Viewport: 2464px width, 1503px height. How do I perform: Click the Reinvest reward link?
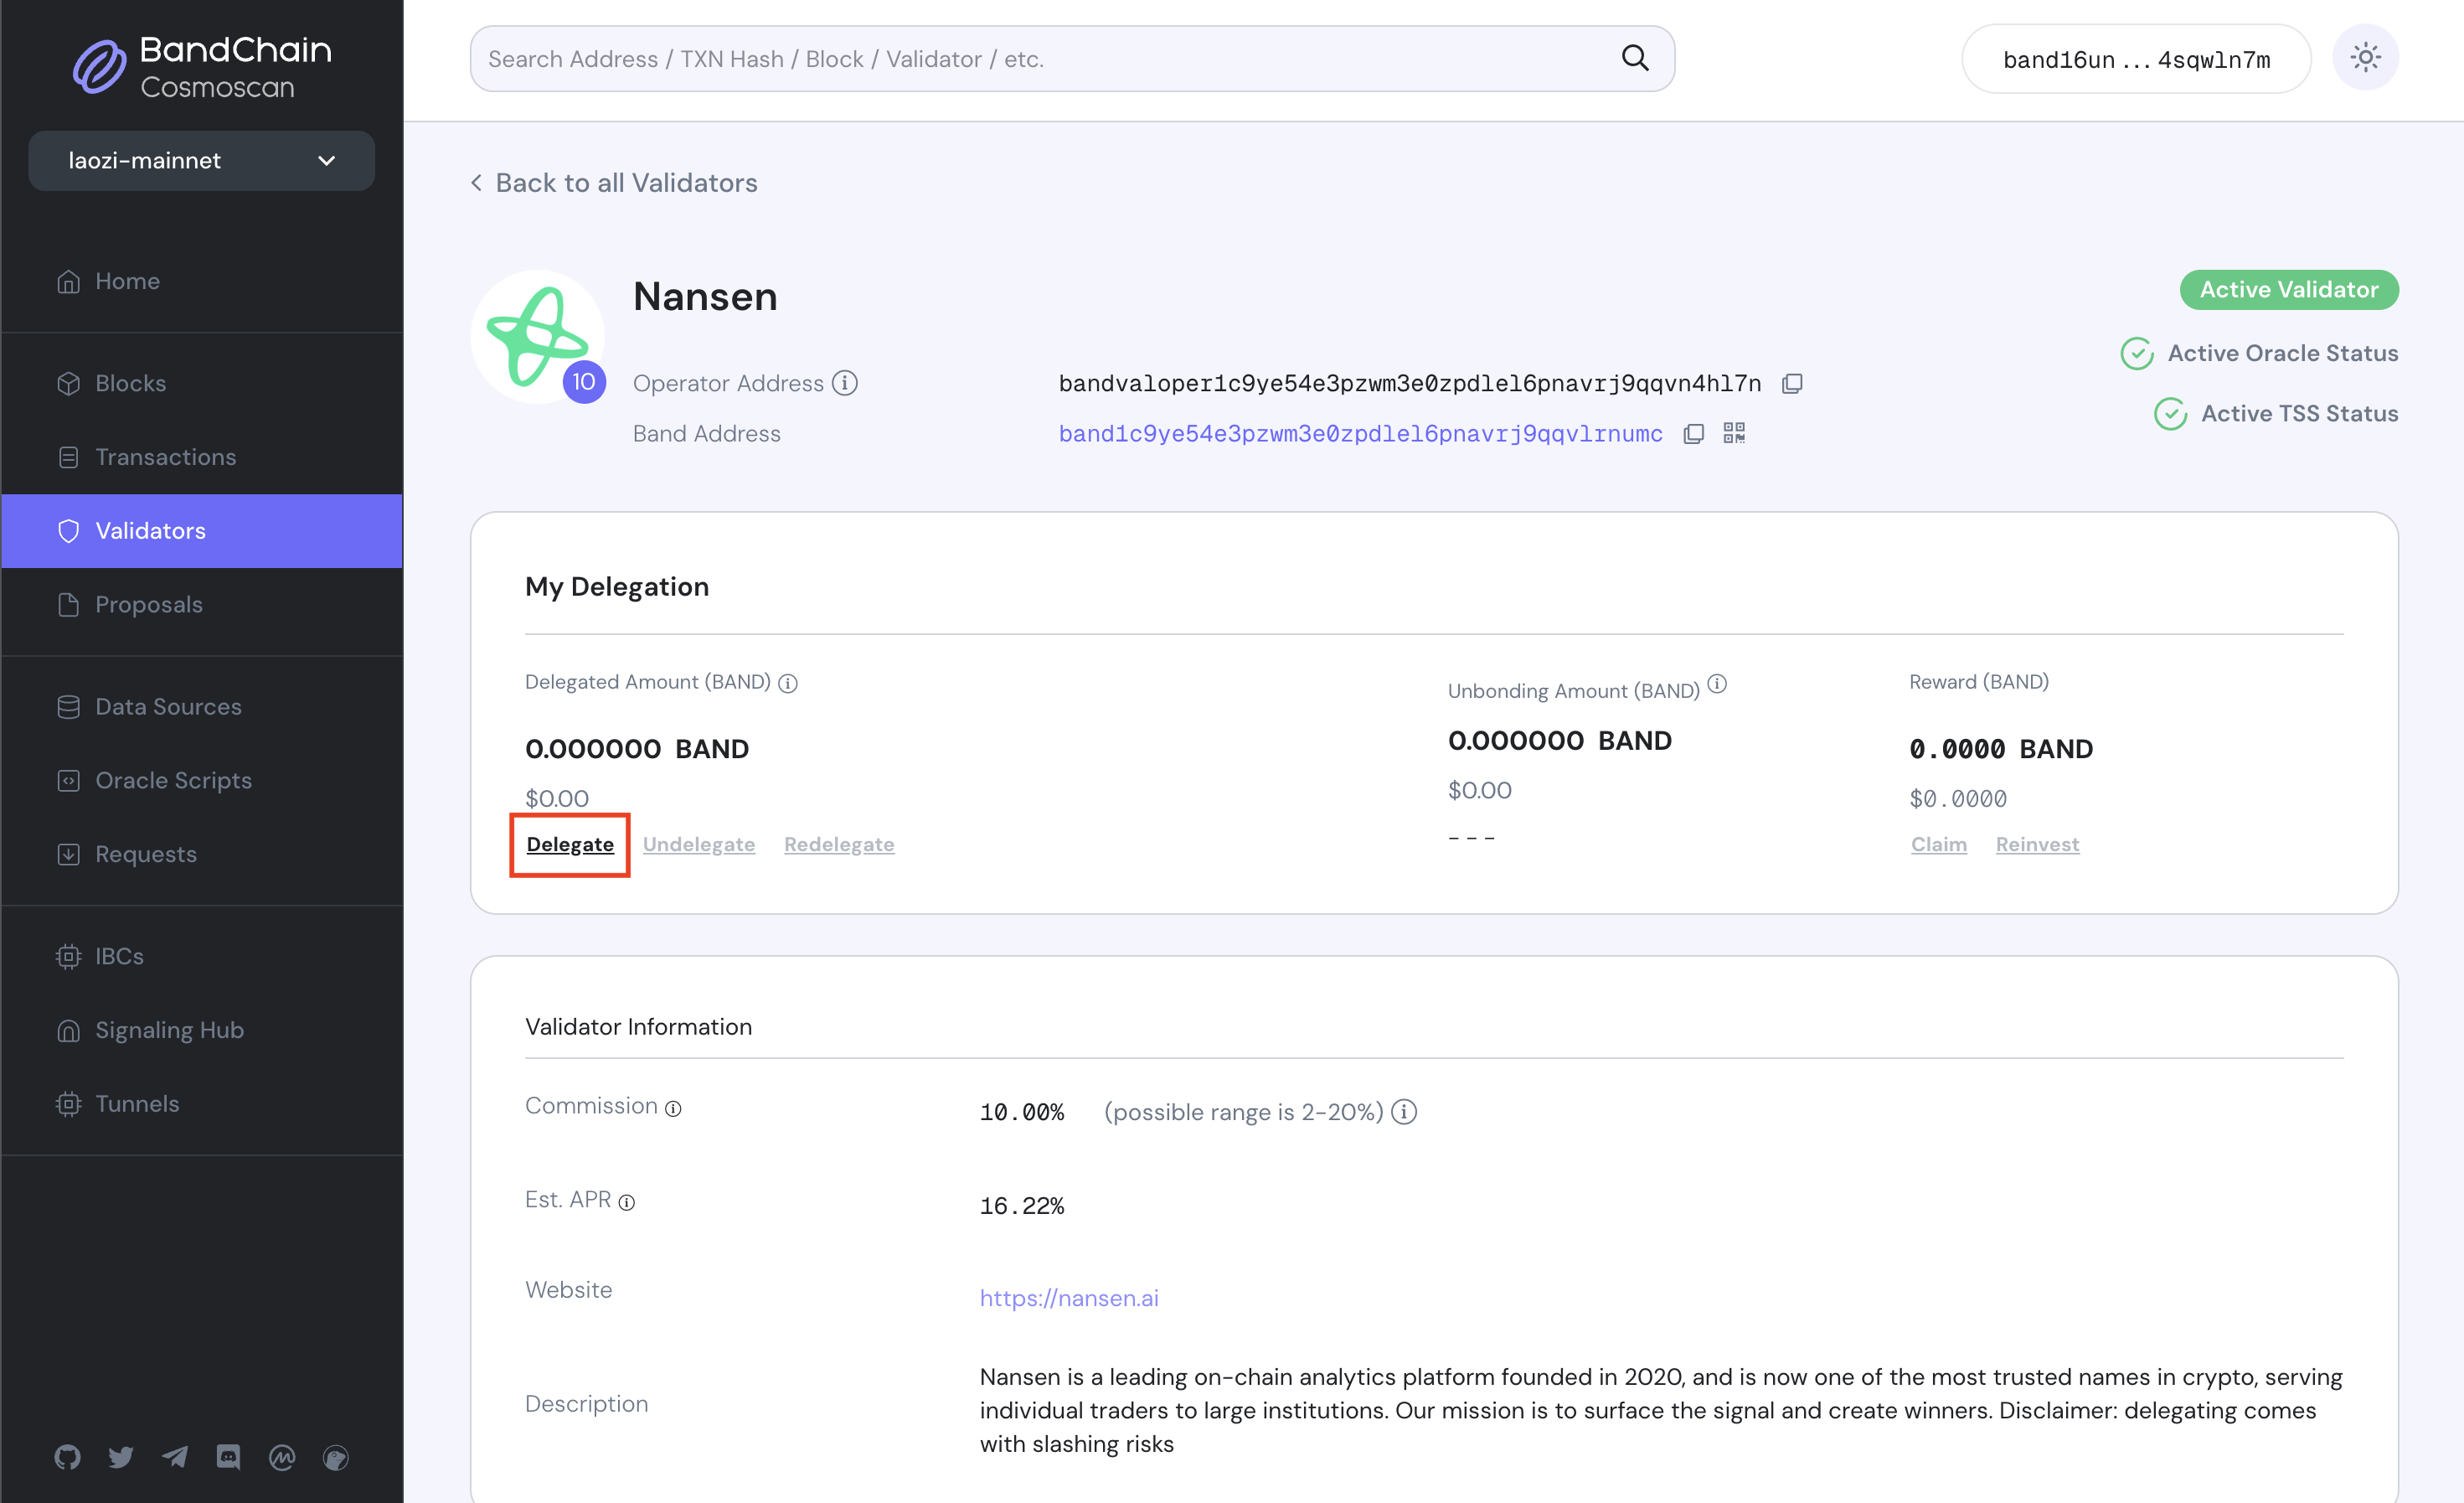(x=2038, y=844)
